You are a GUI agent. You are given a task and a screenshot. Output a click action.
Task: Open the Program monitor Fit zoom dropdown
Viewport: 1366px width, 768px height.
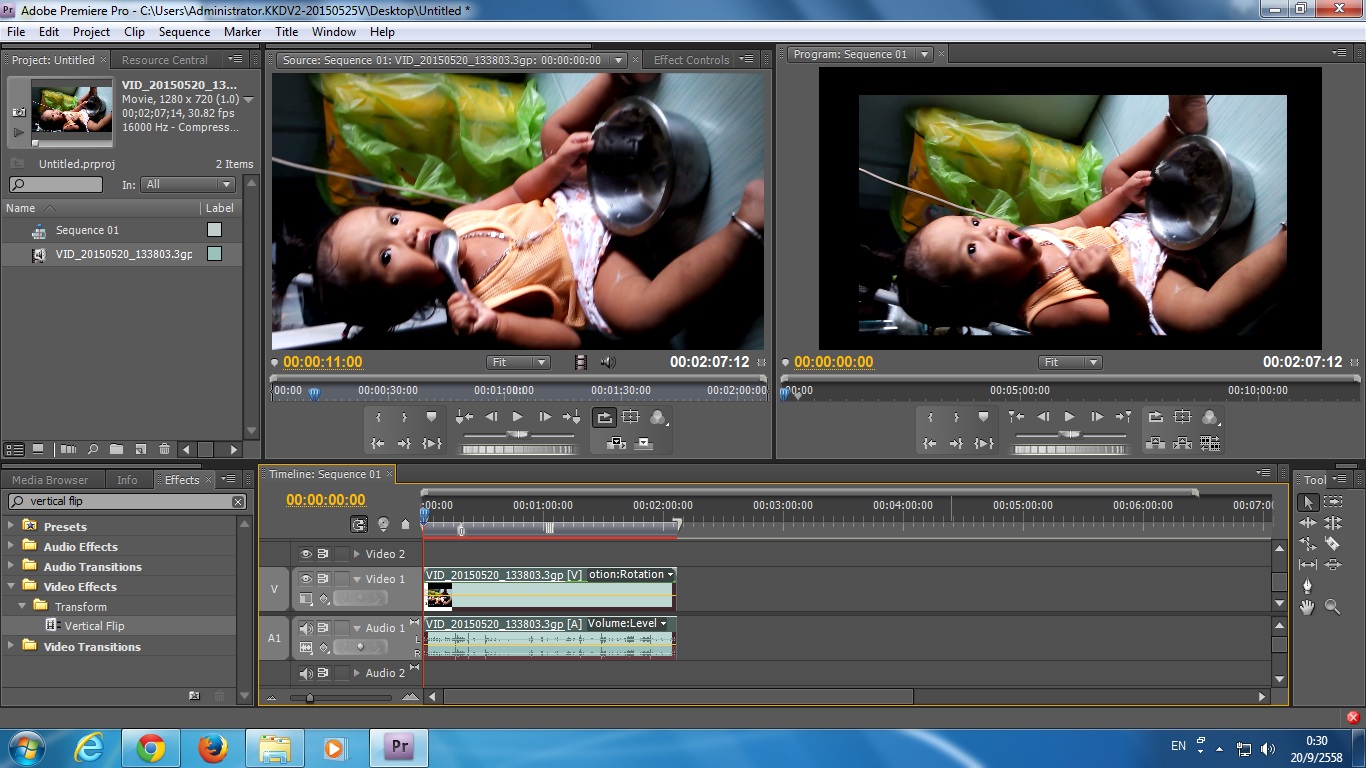1069,362
